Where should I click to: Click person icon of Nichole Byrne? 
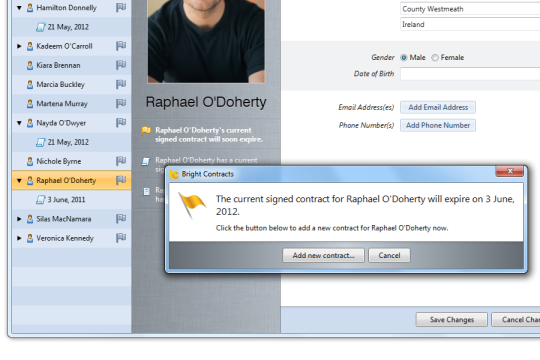click(30, 161)
